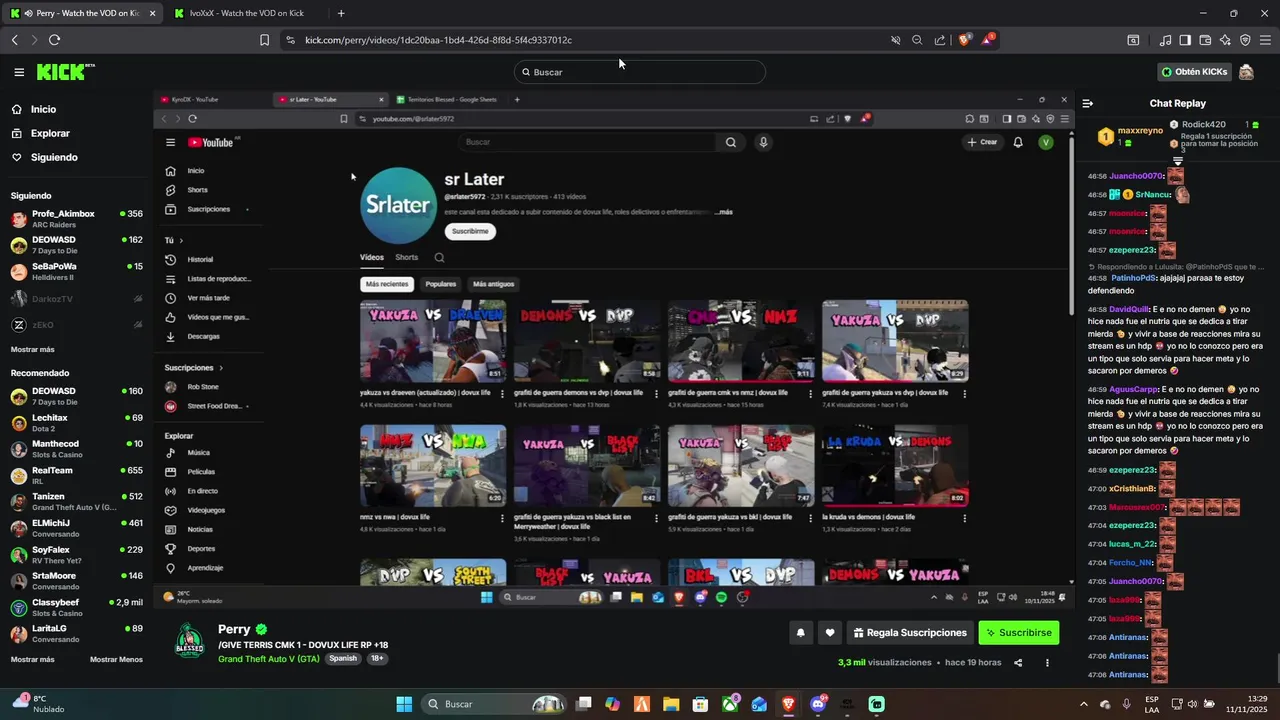Screen dimensions: 1280x720
Task: Open Classybeef recommended channel
Action: pos(77,607)
